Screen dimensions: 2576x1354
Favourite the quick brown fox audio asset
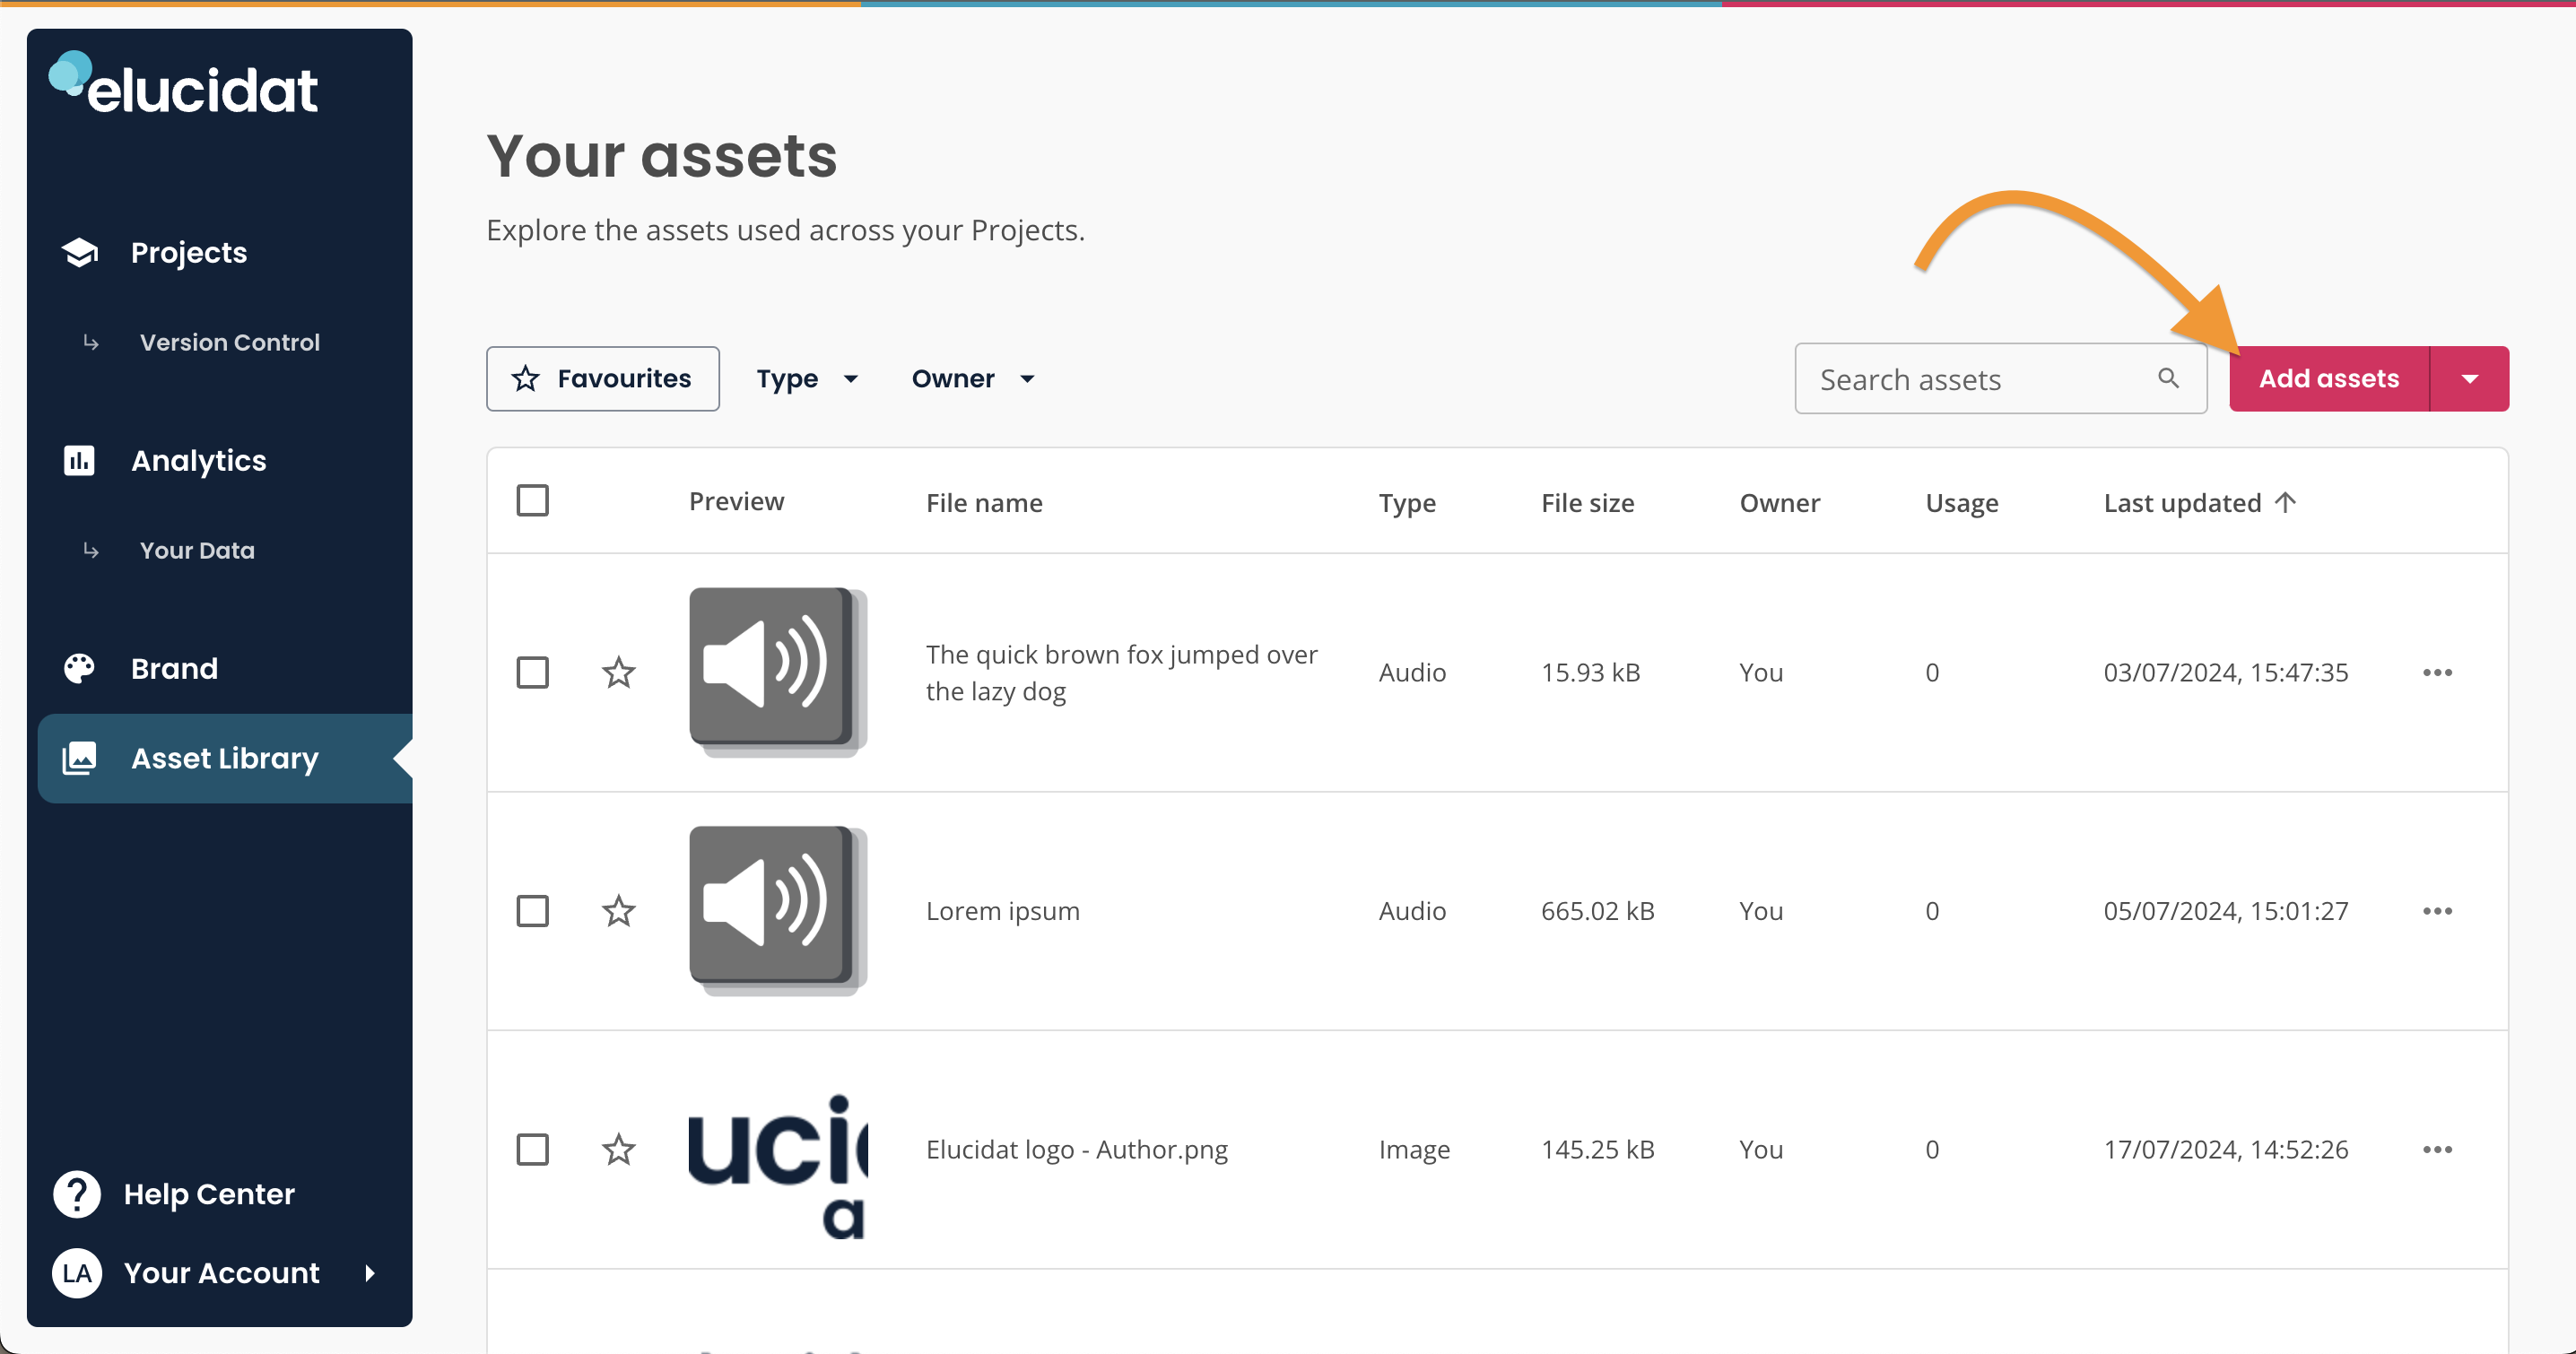tap(619, 672)
